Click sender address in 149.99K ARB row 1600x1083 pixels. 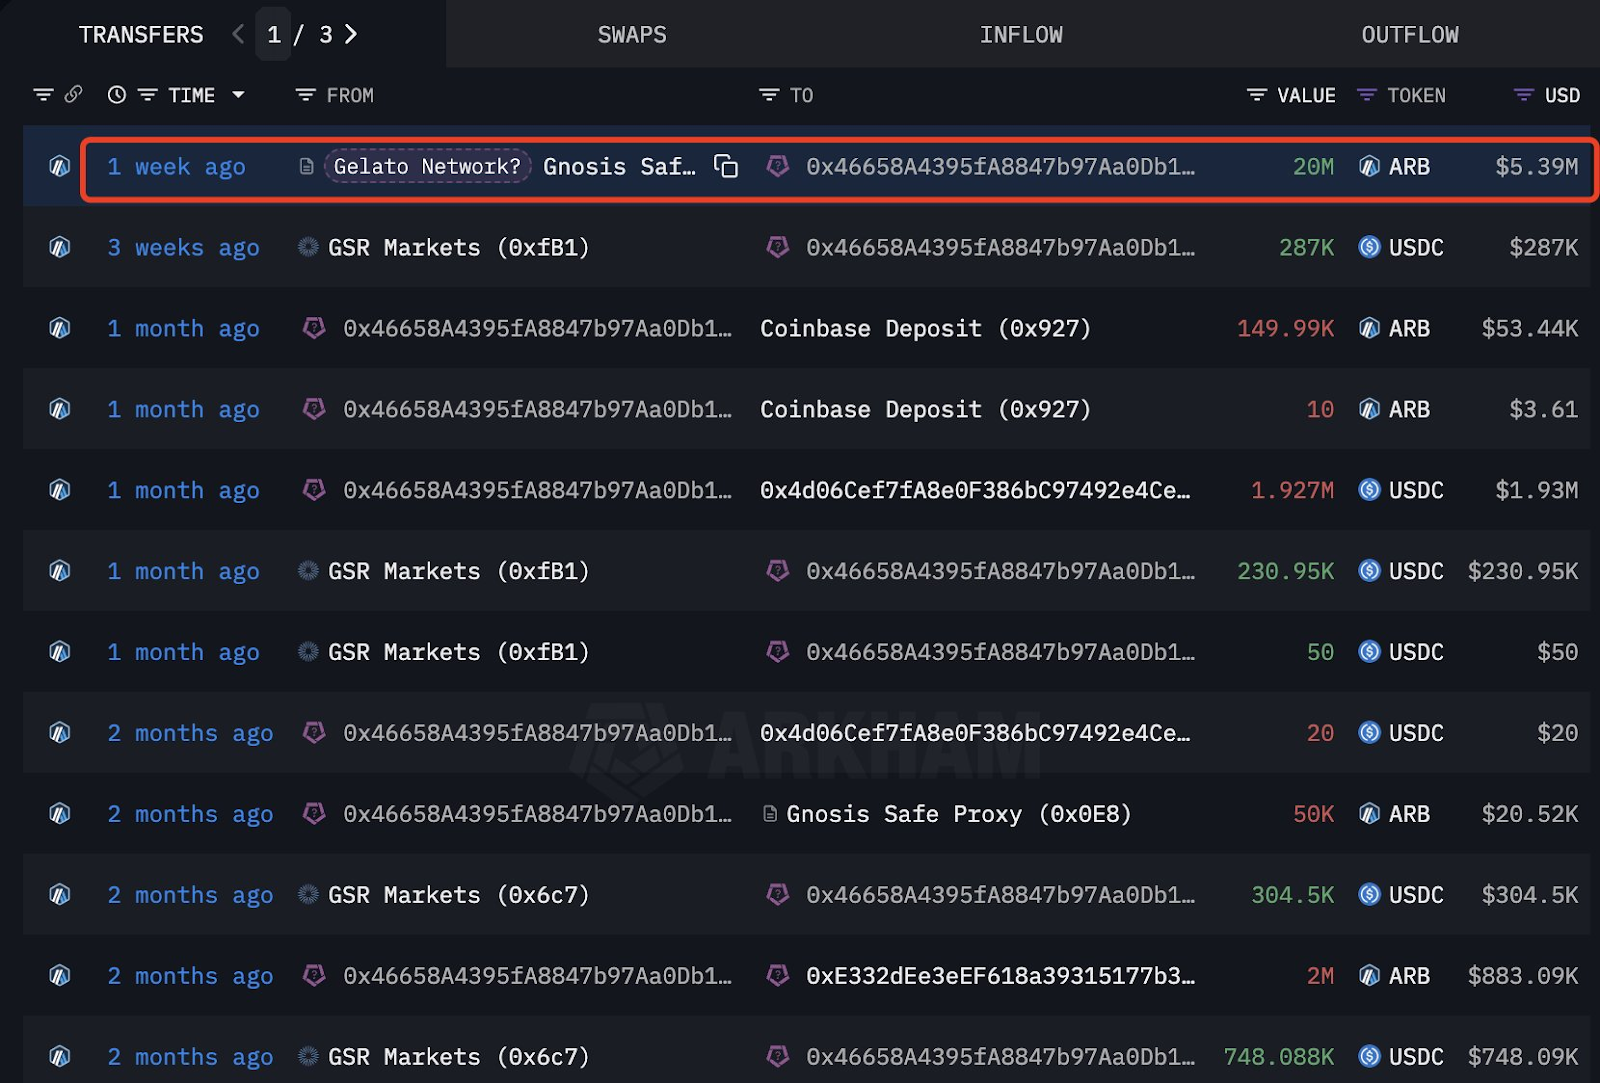click(x=537, y=329)
